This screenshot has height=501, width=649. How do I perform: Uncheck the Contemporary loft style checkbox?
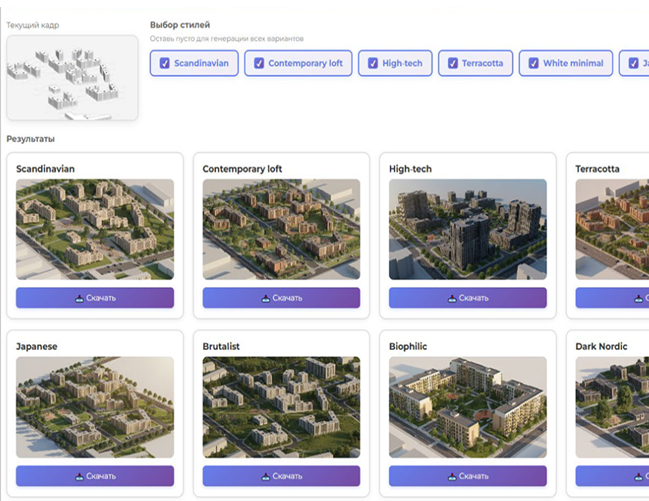pos(259,63)
